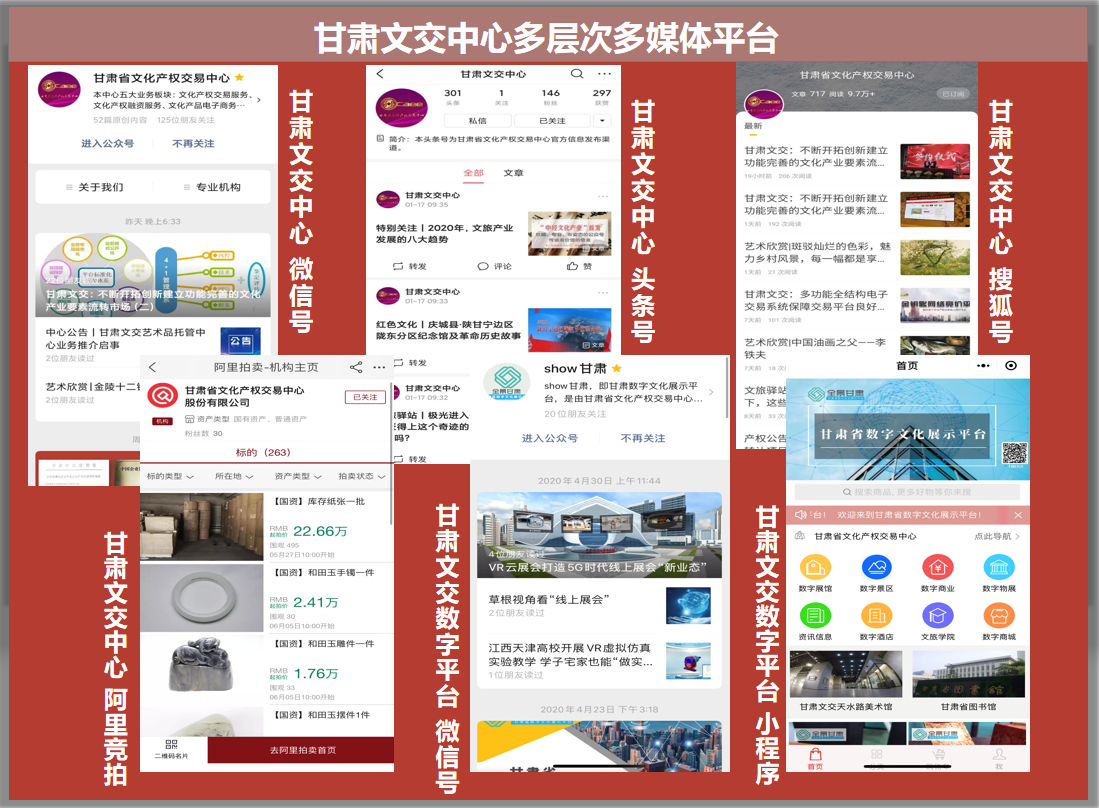Open the 甘肃省图书馆 venue photo

coord(968,674)
